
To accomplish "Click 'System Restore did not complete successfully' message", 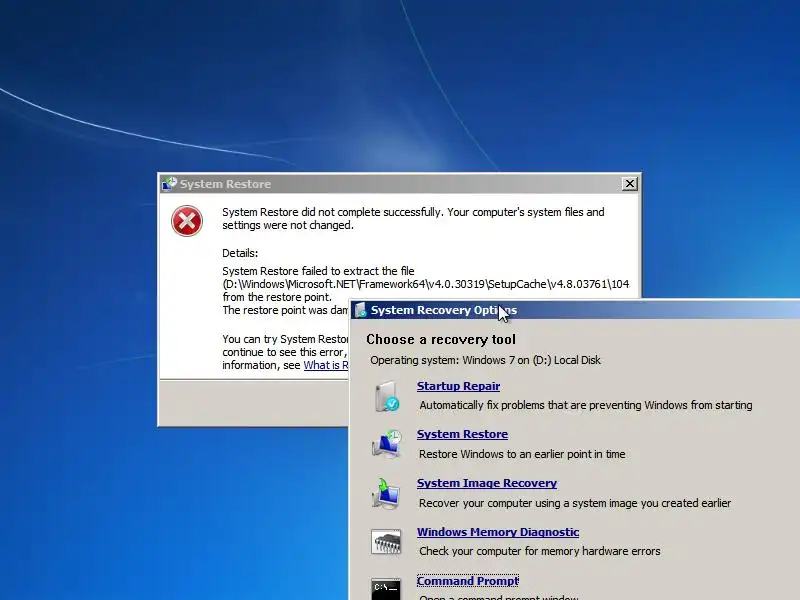I will [x=413, y=218].
